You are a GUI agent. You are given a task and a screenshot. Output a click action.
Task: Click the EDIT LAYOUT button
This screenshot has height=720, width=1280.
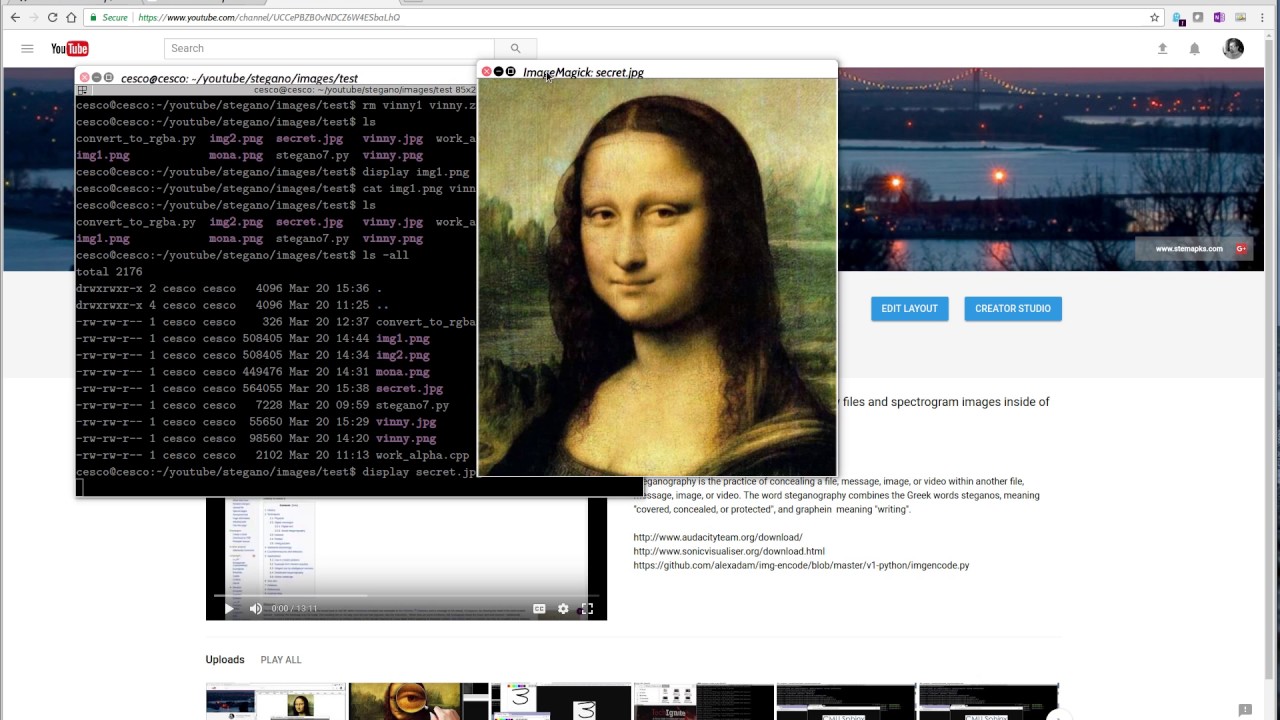pyautogui.click(x=909, y=308)
